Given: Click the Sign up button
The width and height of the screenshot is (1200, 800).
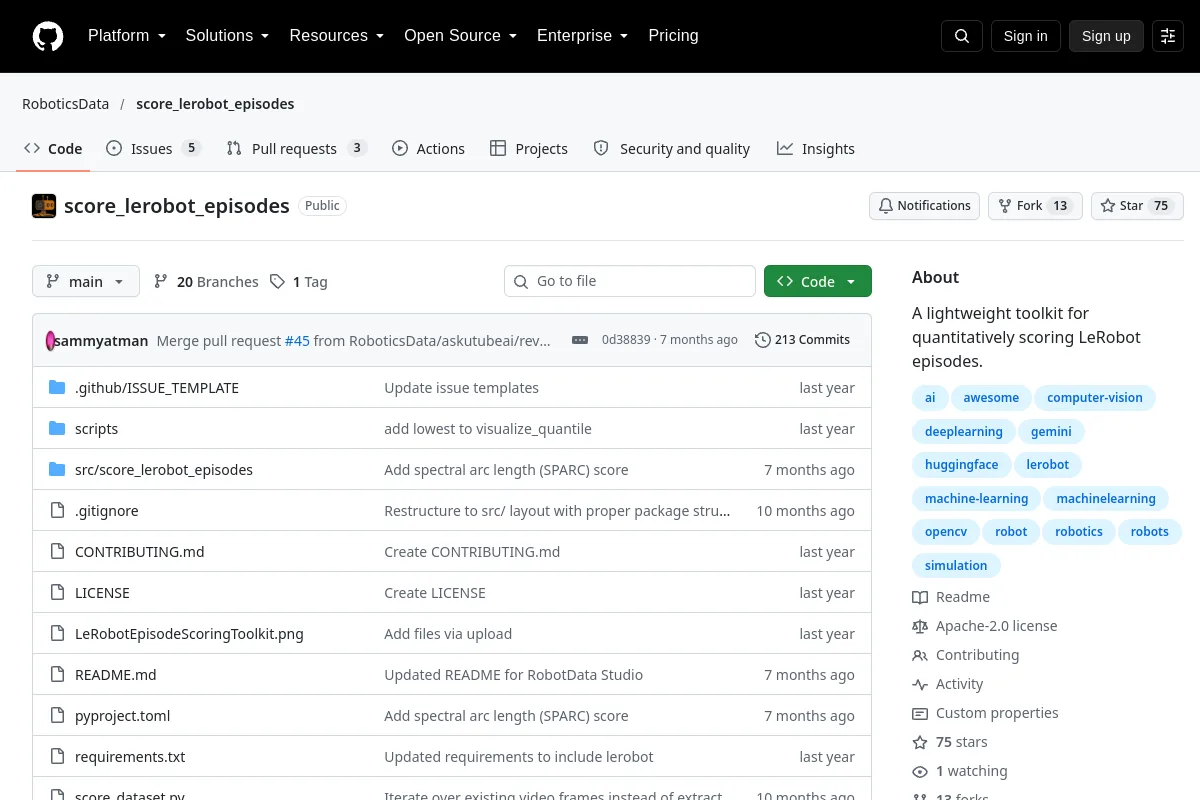Looking at the screenshot, I should [1106, 36].
